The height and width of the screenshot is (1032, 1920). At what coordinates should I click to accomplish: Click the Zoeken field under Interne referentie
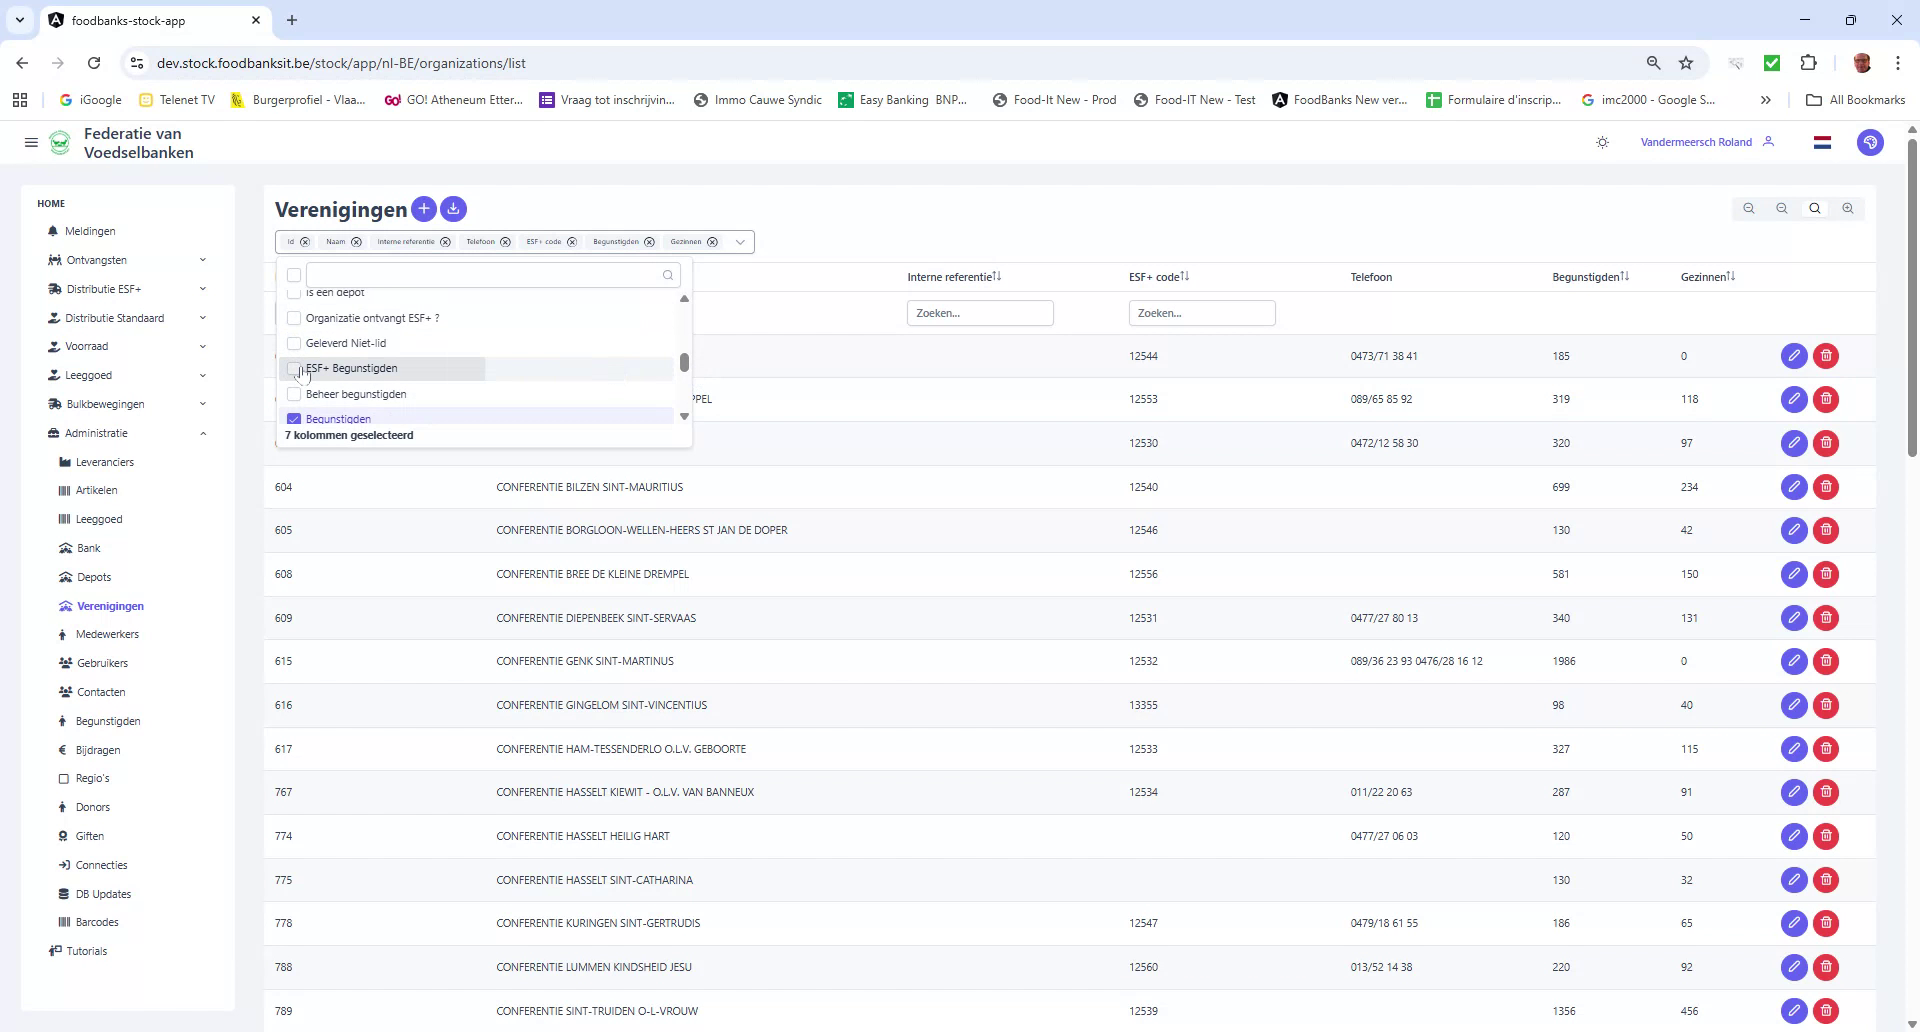tap(980, 312)
